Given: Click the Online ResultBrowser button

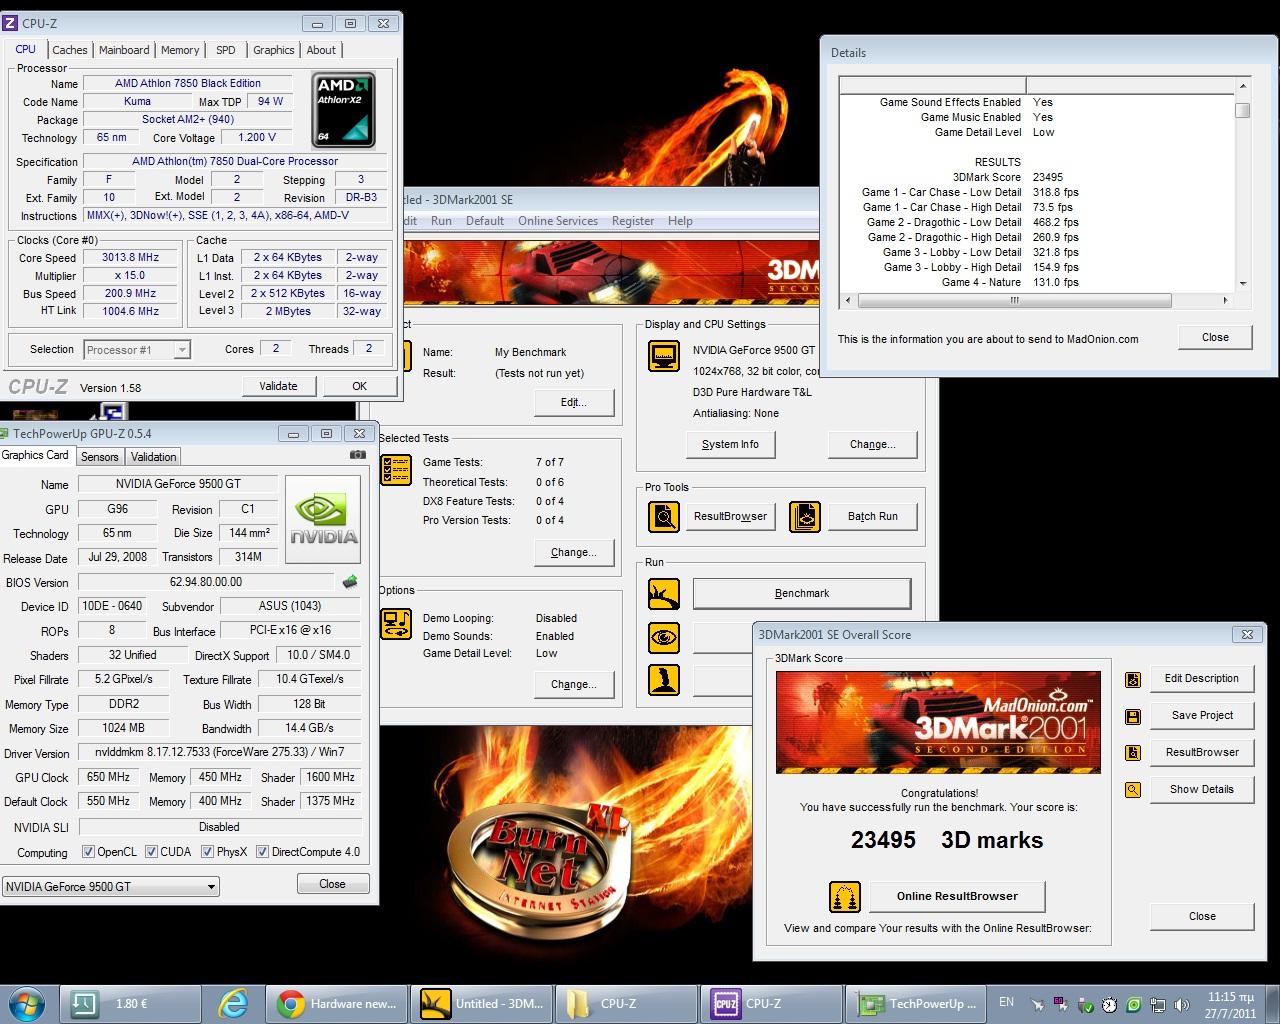Looking at the screenshot, I should pos(957,896).
